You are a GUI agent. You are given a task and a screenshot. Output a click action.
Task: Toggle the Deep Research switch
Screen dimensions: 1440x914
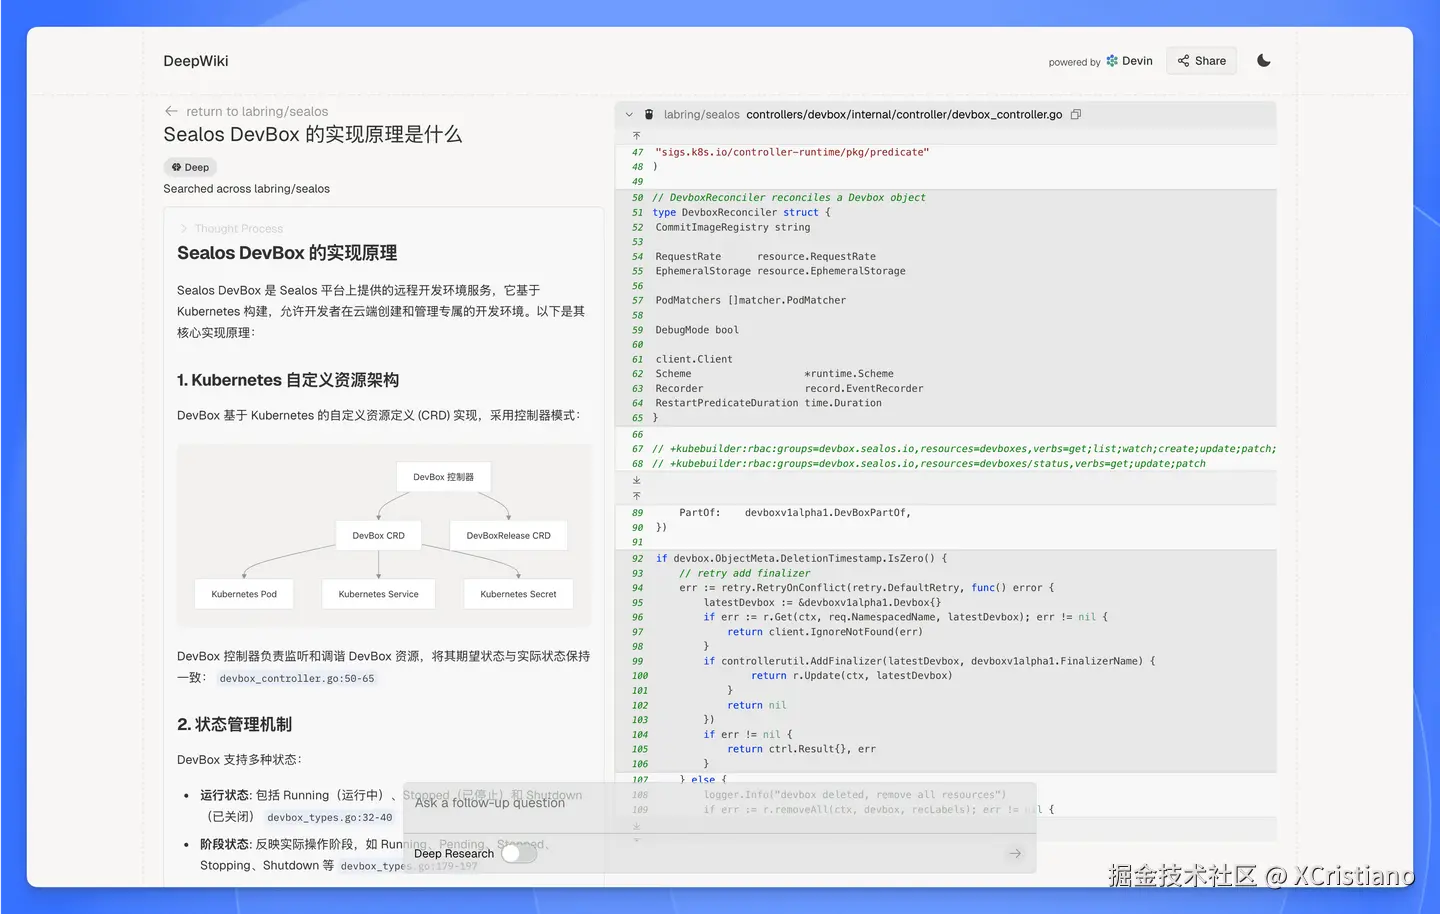(519, 854)
